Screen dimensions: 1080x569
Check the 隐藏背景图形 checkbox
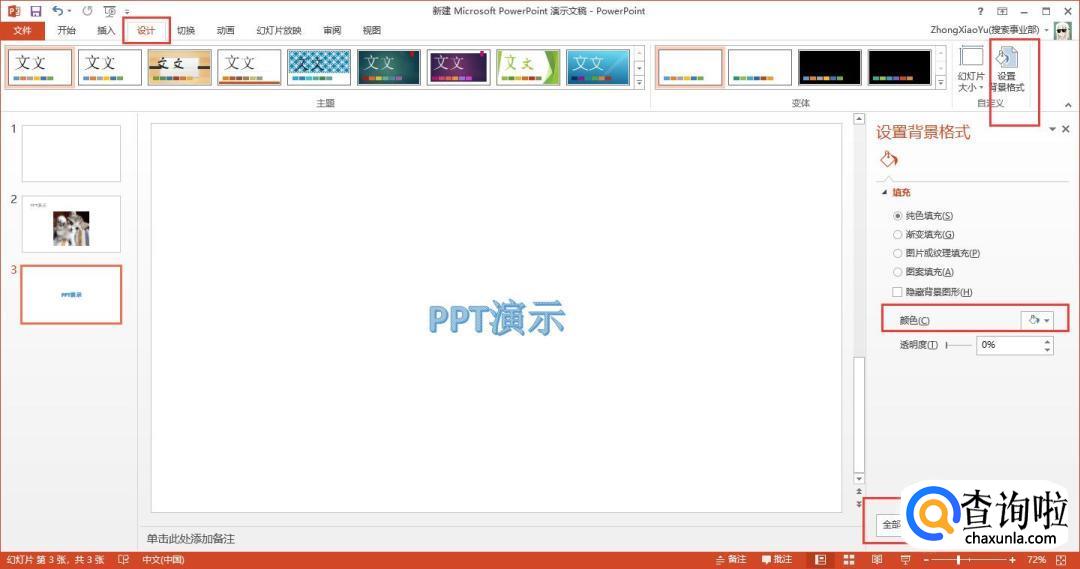897,292
